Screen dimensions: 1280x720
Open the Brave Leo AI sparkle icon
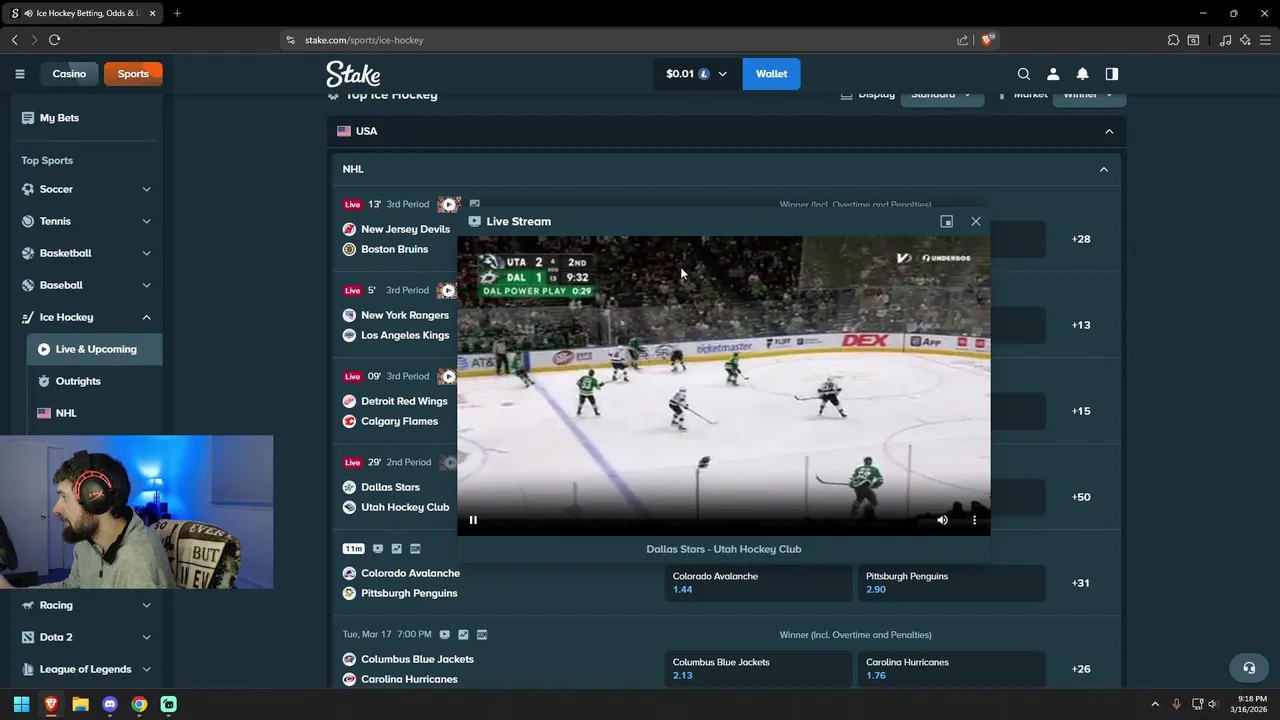(x=1245, y=40)
